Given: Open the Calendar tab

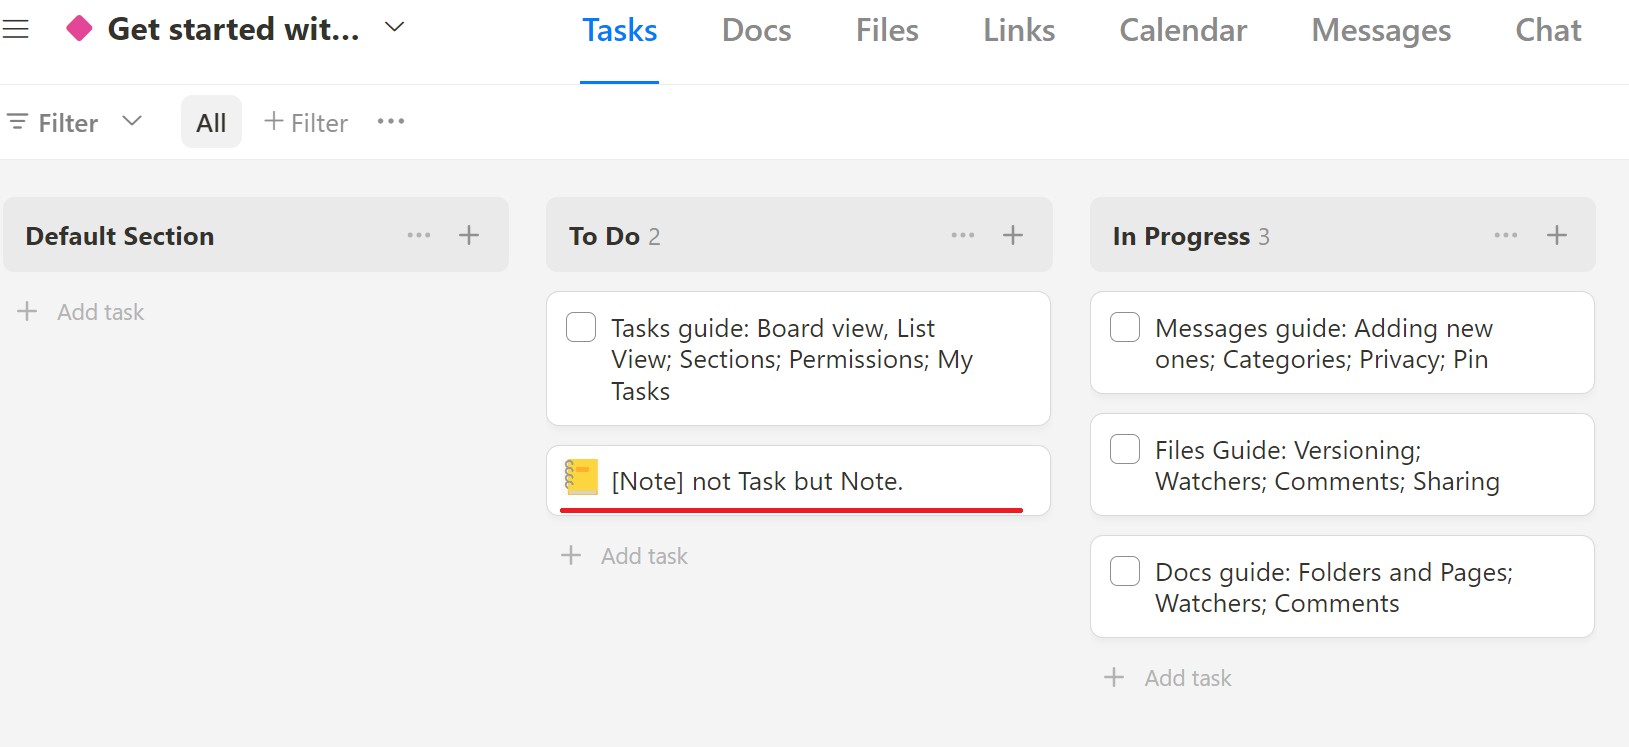Looking at the screenshot, I should coord(1183,31).
